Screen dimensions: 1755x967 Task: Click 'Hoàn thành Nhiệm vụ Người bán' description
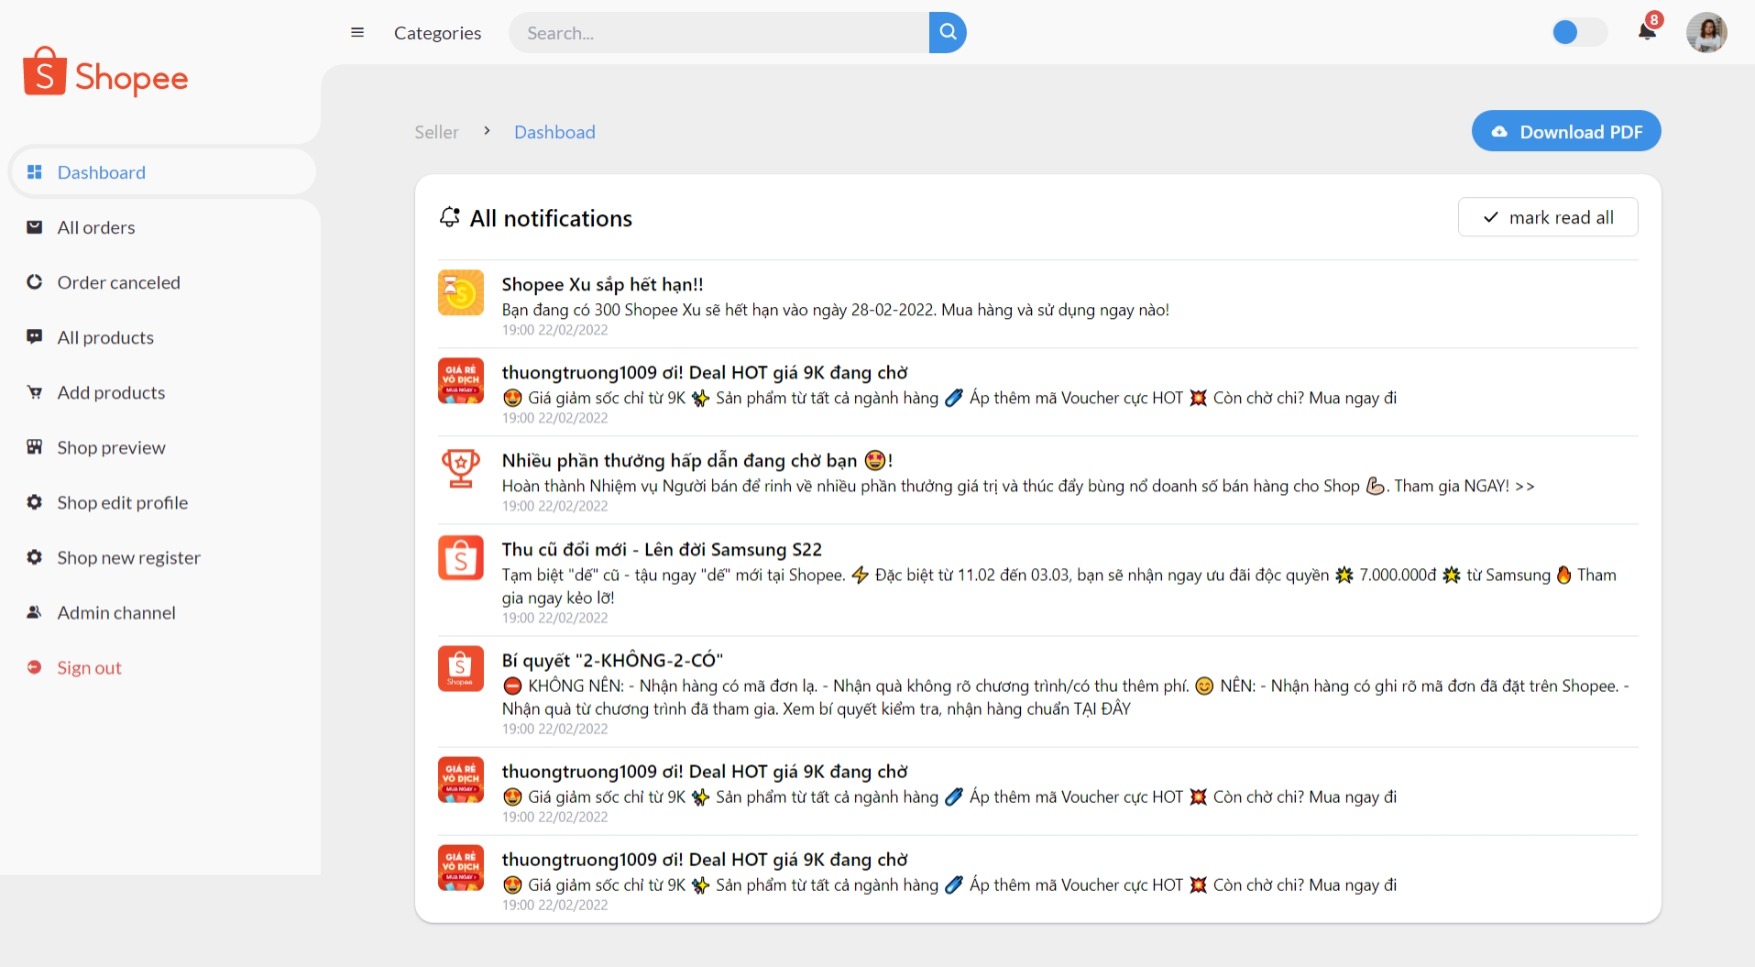point(1018,486)
